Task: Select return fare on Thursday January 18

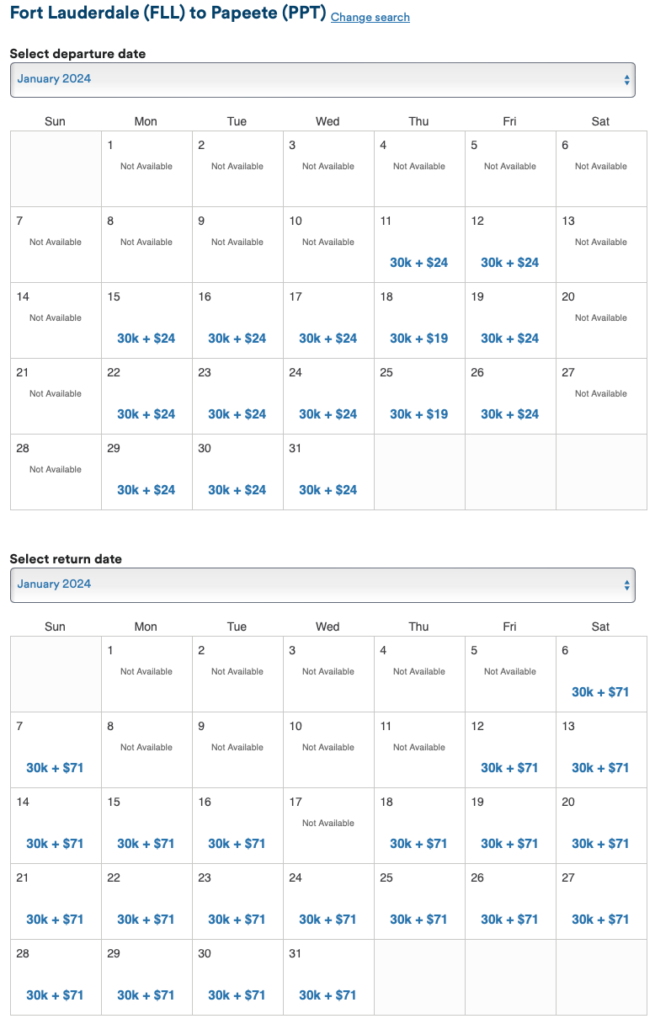Action: pos(419,844)
